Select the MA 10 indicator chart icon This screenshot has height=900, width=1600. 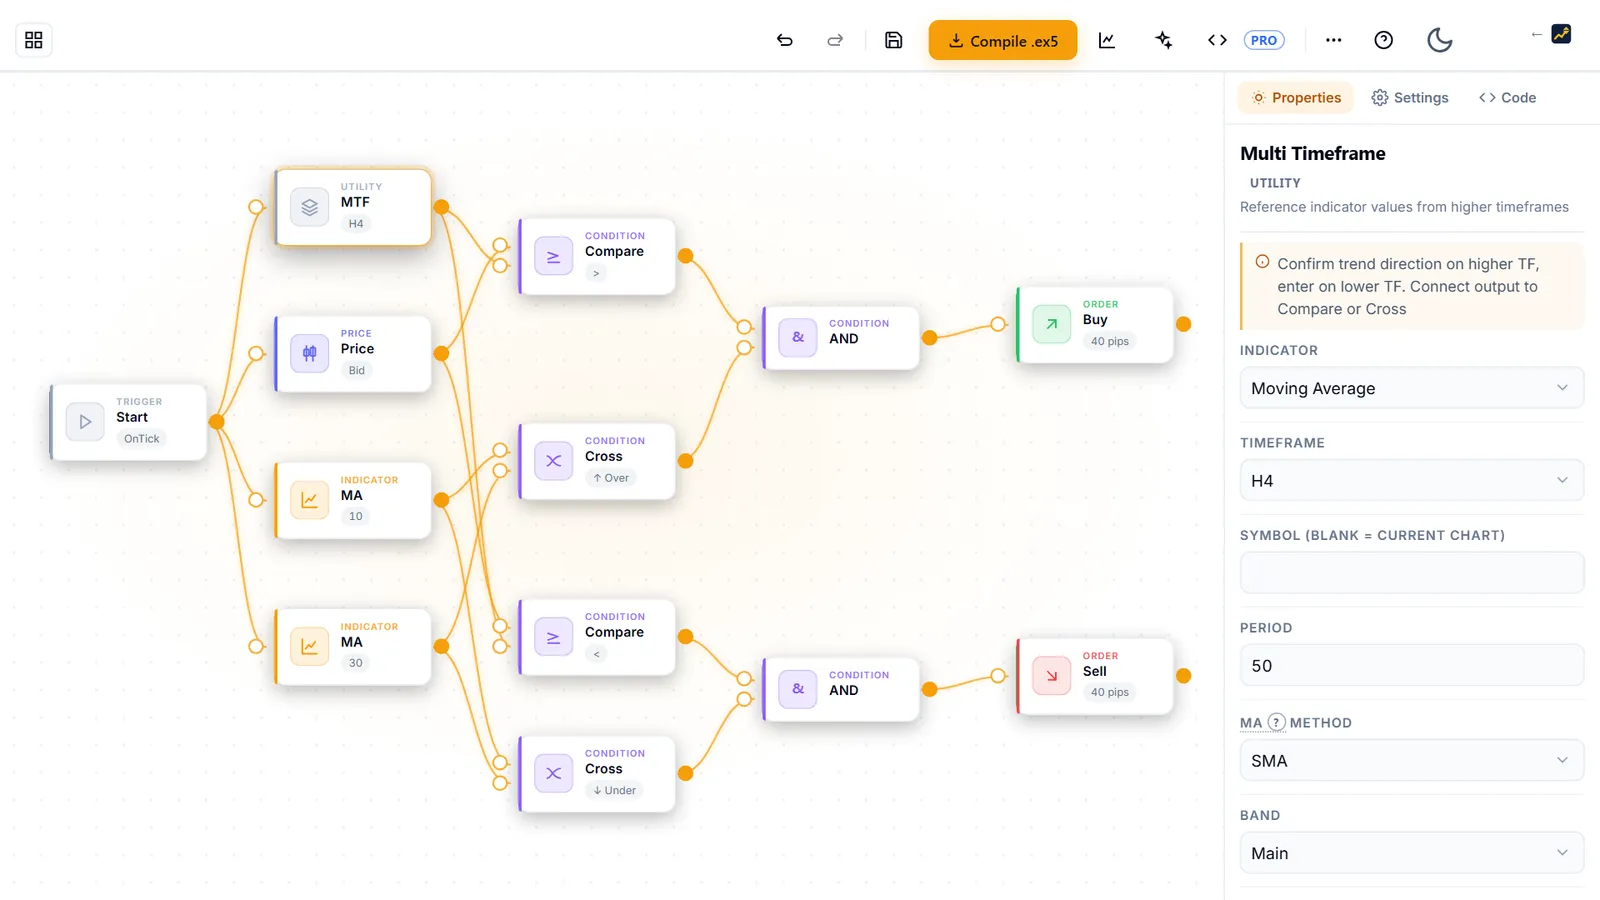tap(310, 500)
